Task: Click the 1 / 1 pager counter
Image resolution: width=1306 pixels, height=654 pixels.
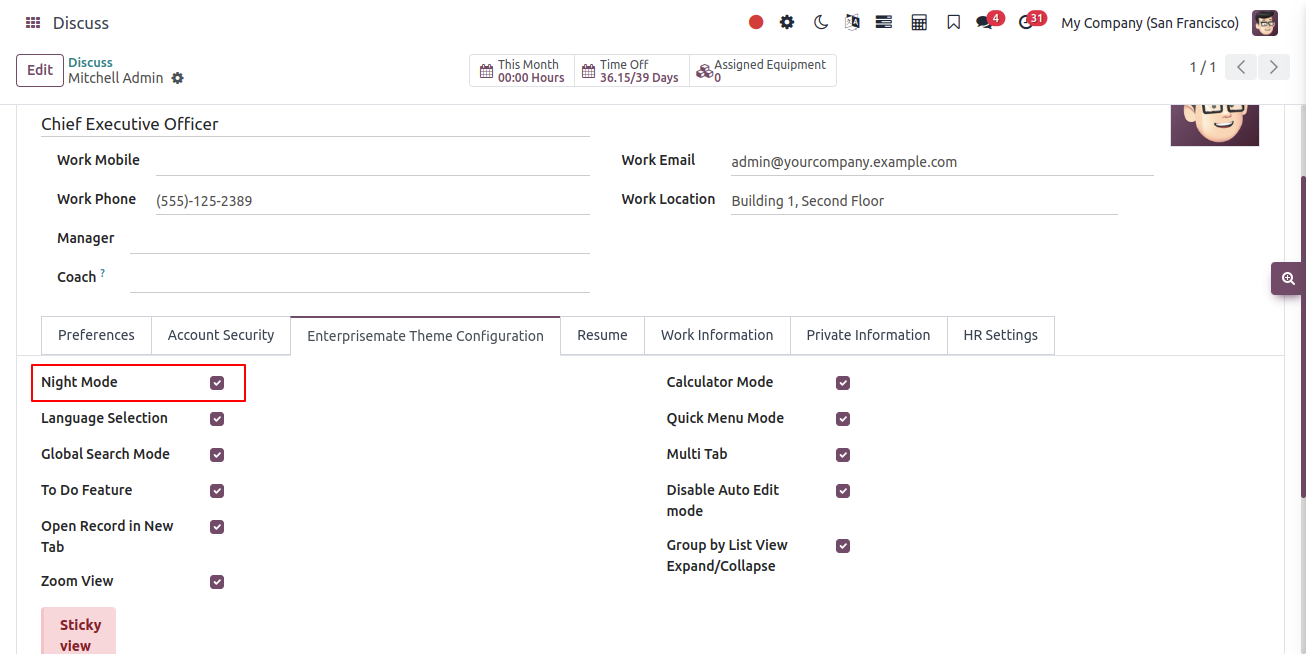Action: 1203,67
